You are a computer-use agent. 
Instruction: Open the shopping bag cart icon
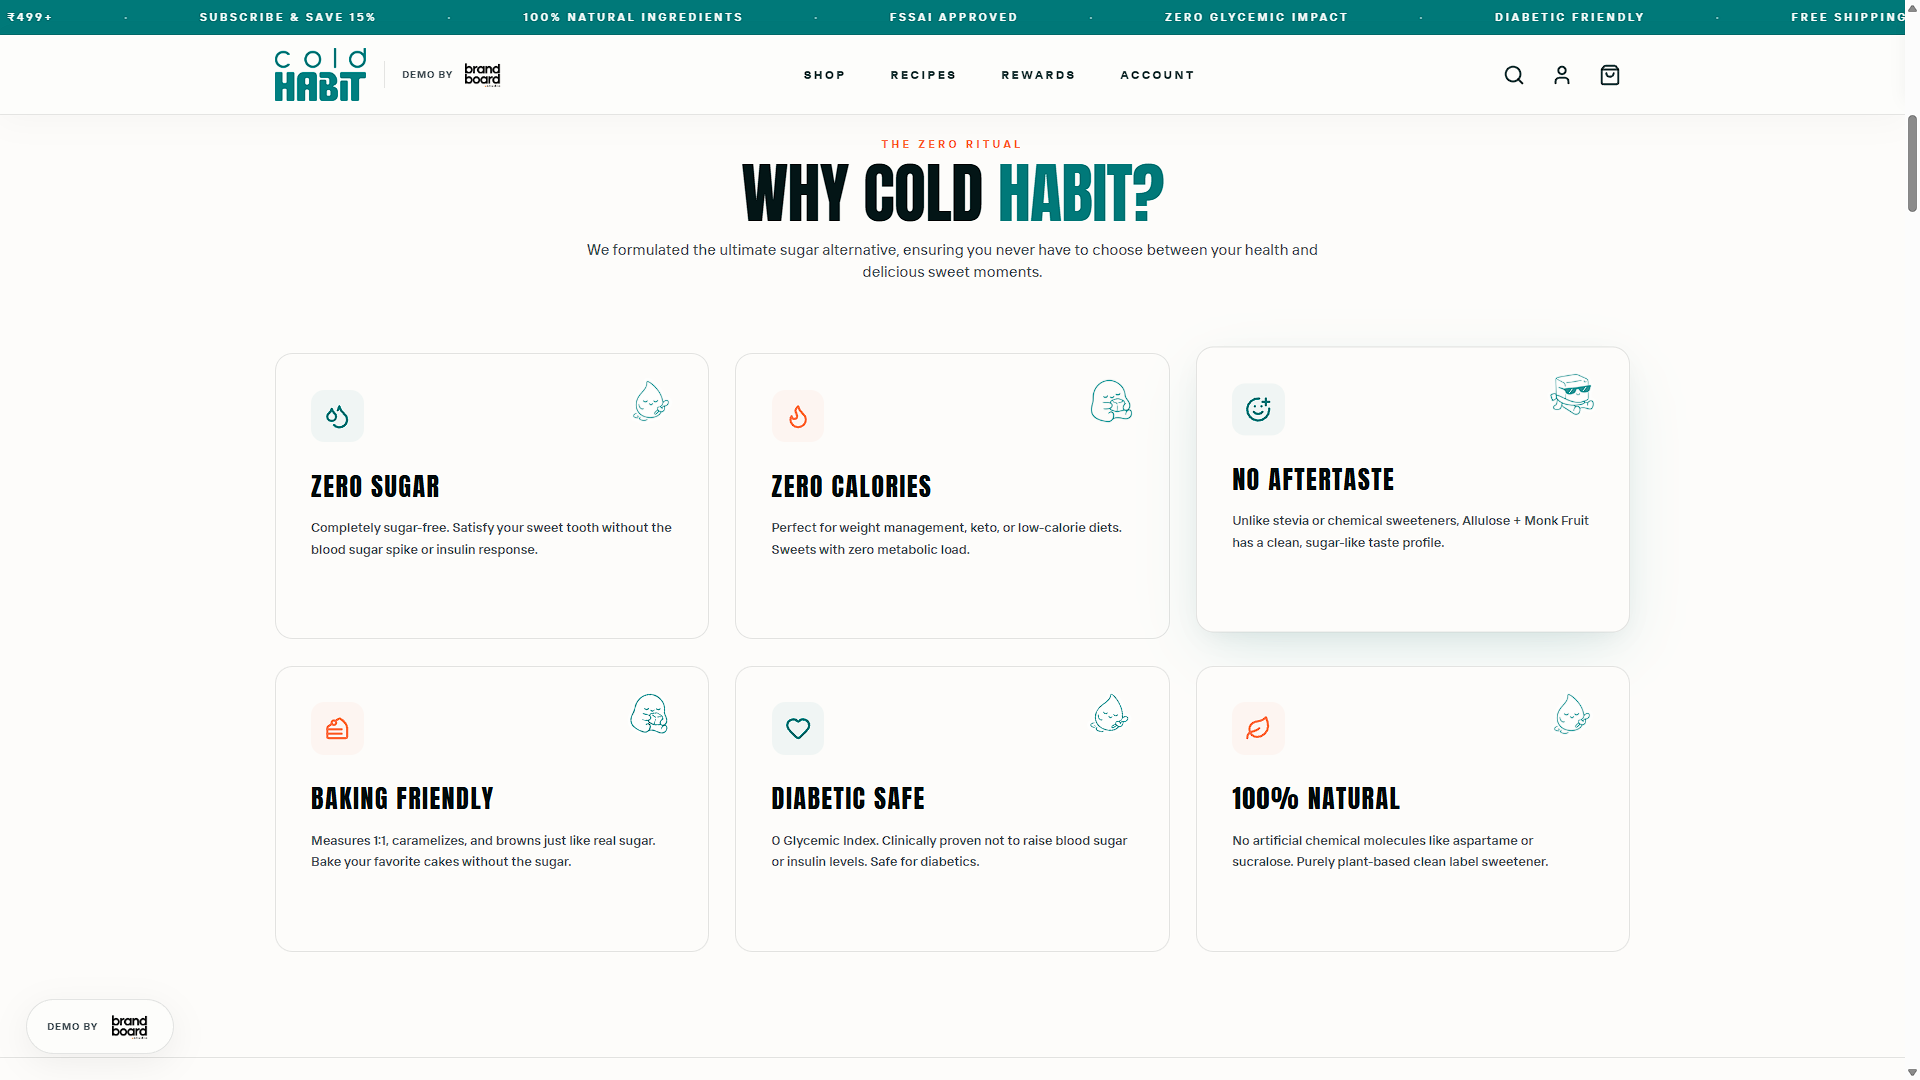1610,75
